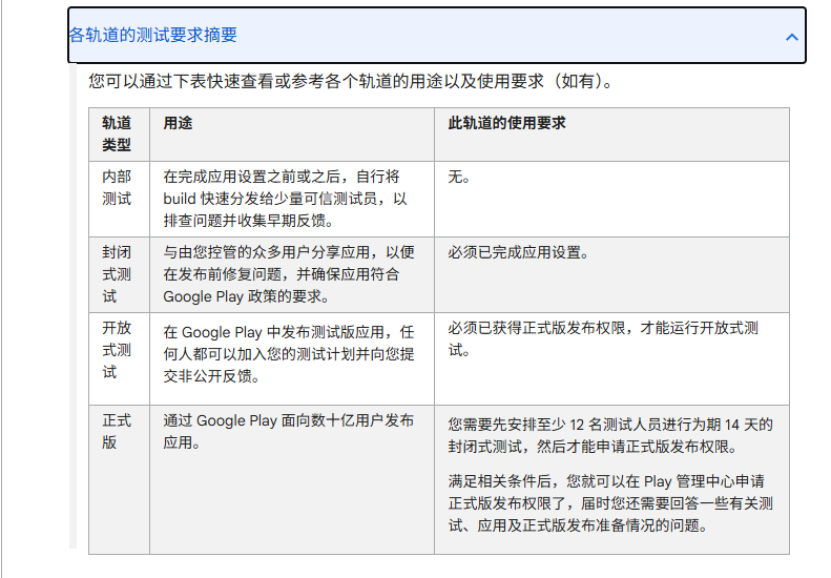The height and width of the screenshot is (578, 831).
Task: Click the 开放式测试 track type cell
Action: 117,350
